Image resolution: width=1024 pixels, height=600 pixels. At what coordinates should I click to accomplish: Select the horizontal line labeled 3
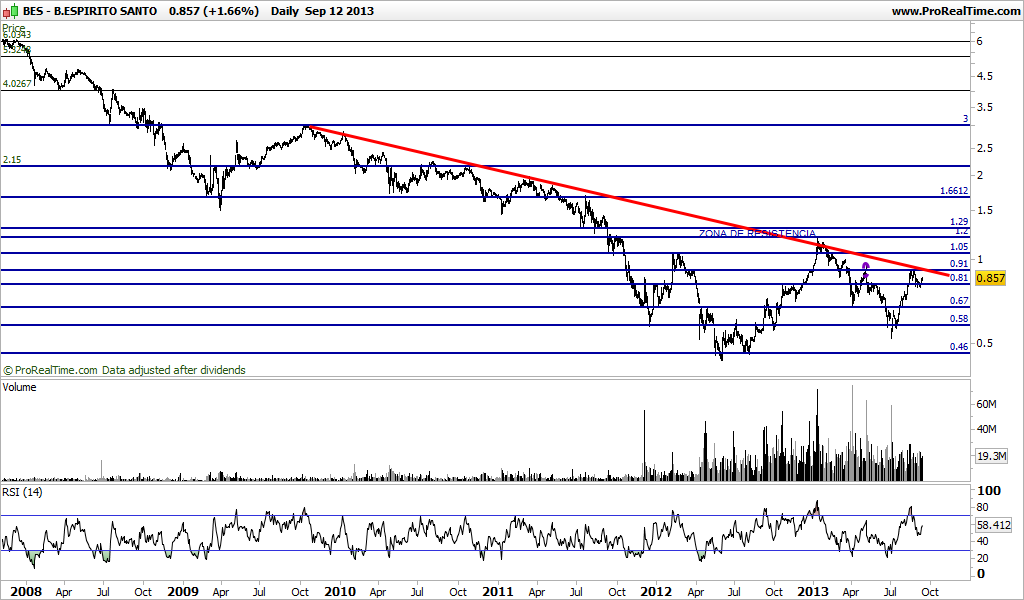coord(485,125)
